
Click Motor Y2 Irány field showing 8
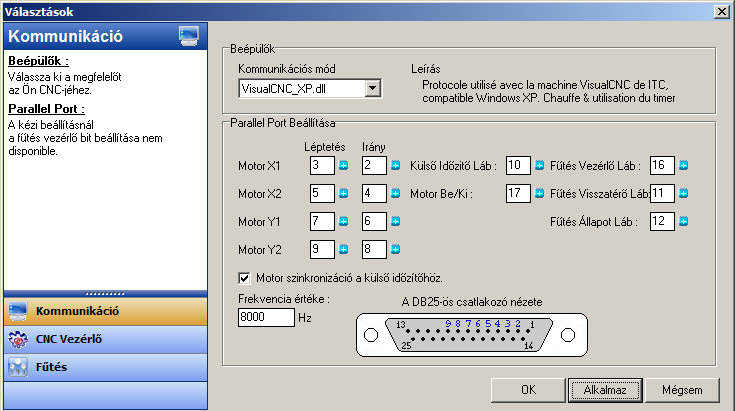click(x=374, y=250)
